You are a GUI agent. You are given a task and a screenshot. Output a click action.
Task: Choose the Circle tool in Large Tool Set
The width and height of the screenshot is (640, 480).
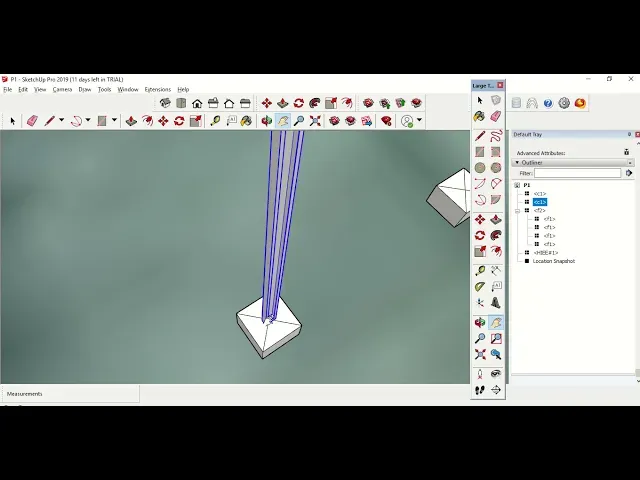click(480, 168)
